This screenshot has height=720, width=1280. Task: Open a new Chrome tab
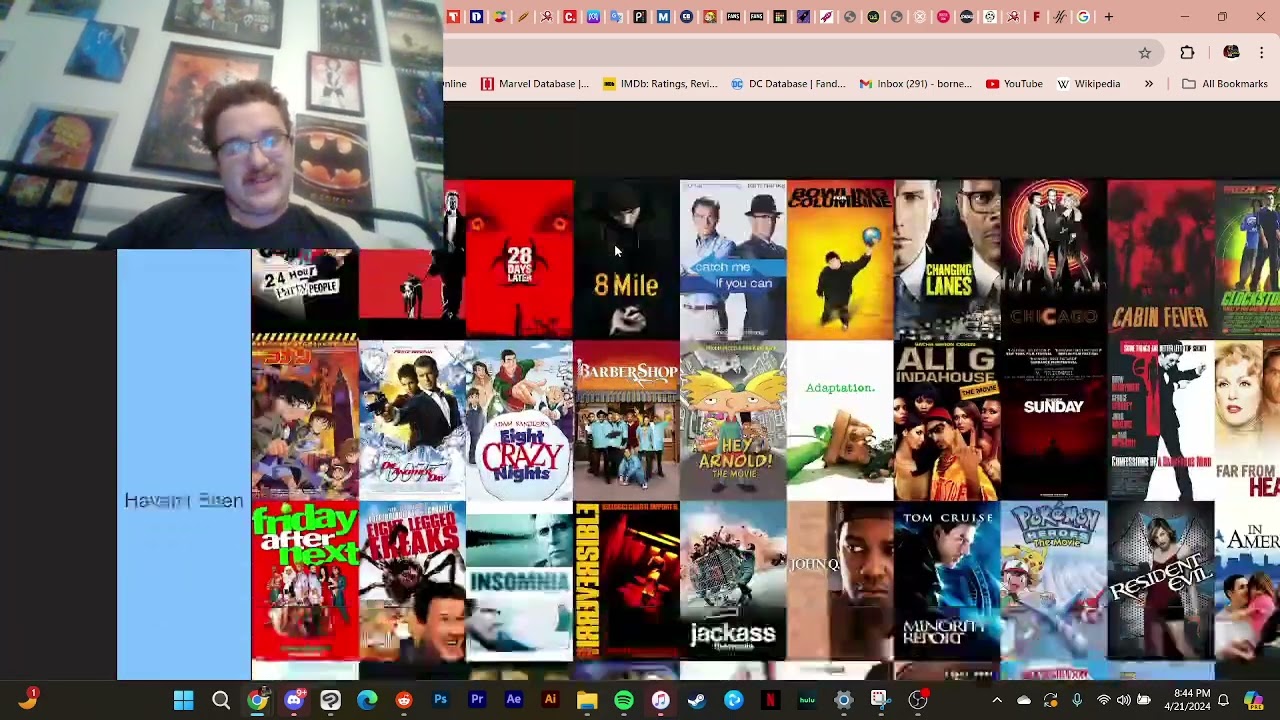(1108, 17)
